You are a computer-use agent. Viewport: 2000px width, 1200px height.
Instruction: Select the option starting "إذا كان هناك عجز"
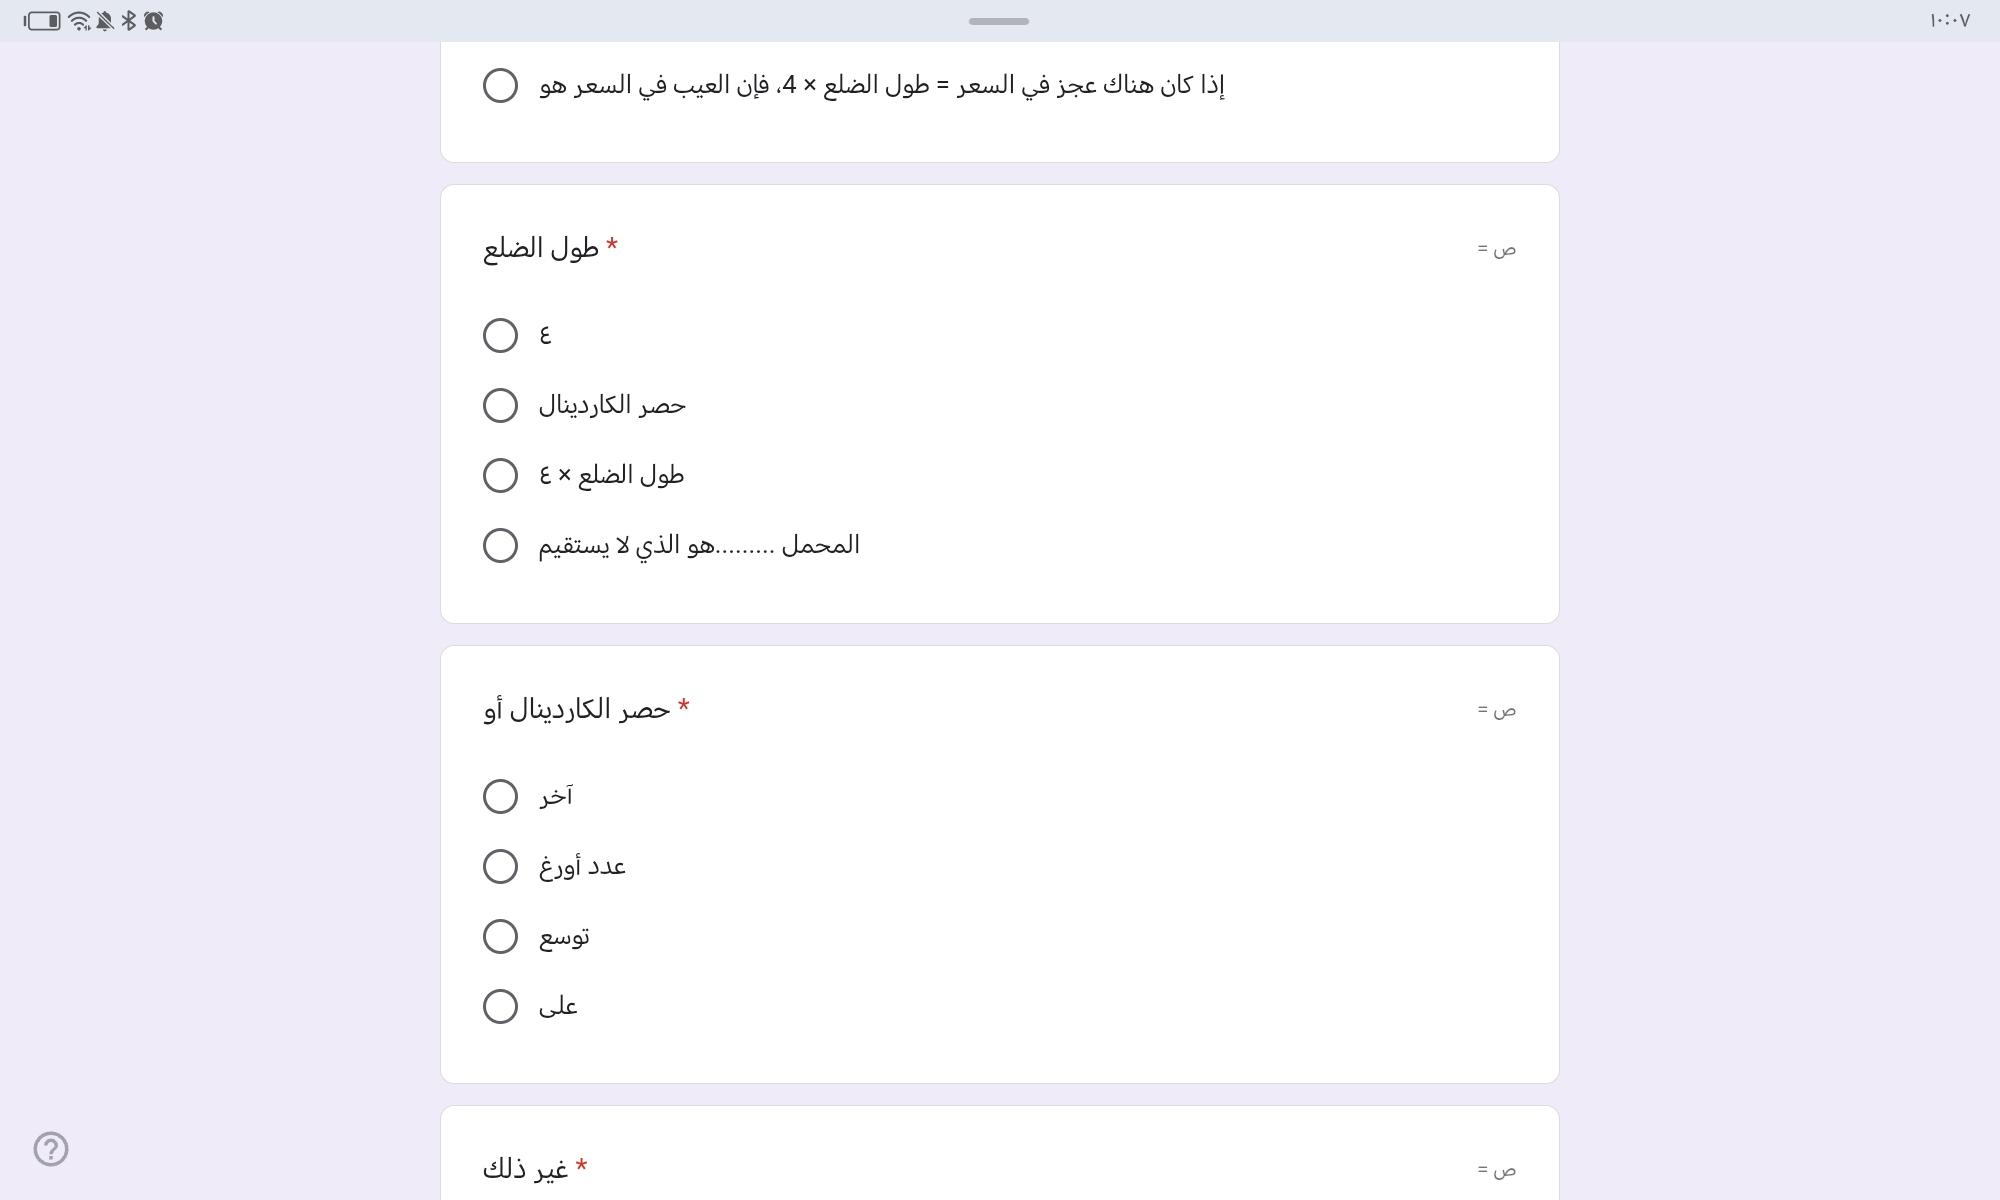click(x=500, y=85)
